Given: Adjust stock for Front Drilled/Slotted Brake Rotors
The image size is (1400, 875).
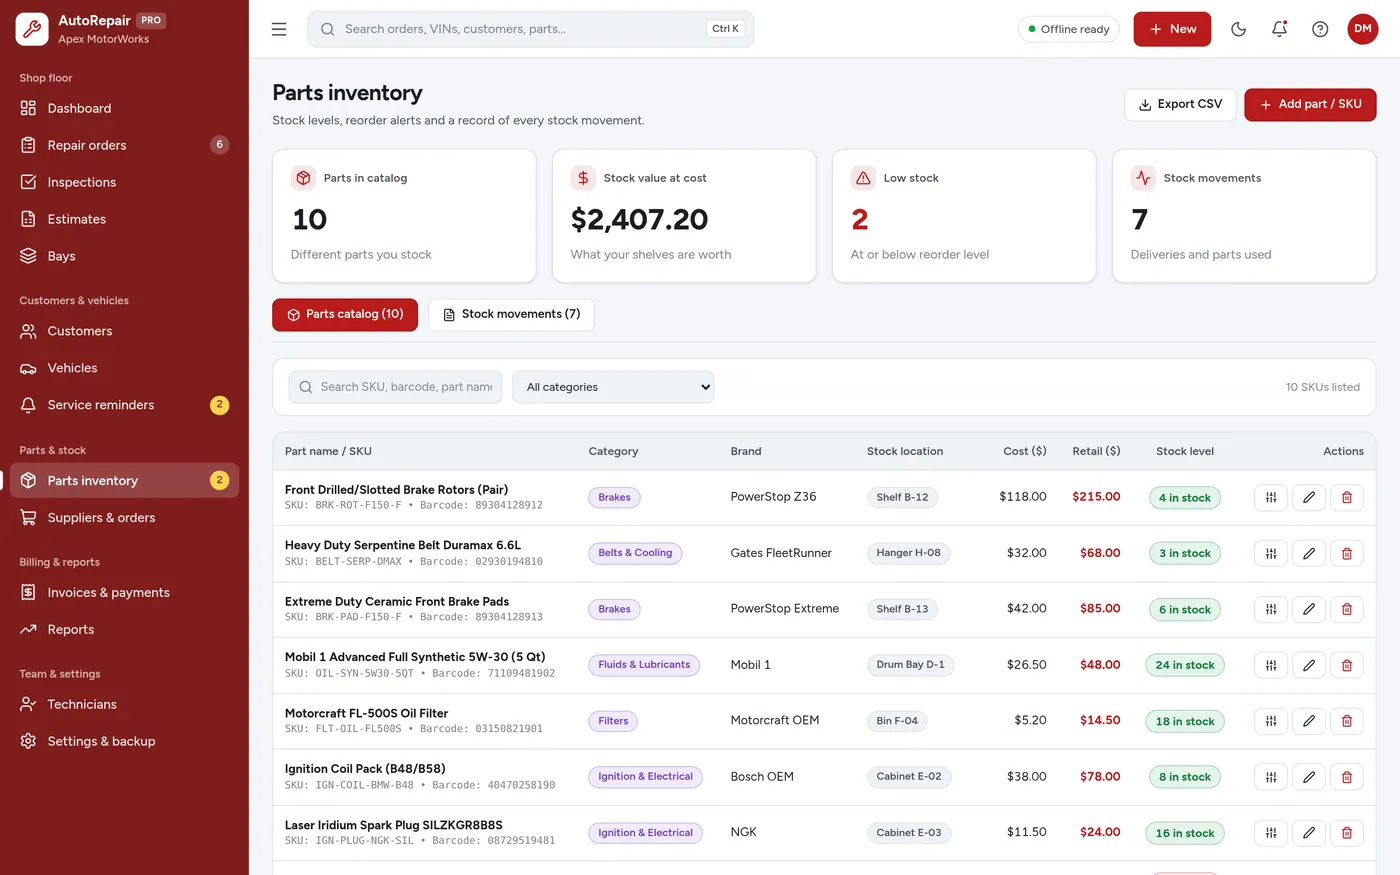Looking at the screenshot, I should tap(1271, 497).
